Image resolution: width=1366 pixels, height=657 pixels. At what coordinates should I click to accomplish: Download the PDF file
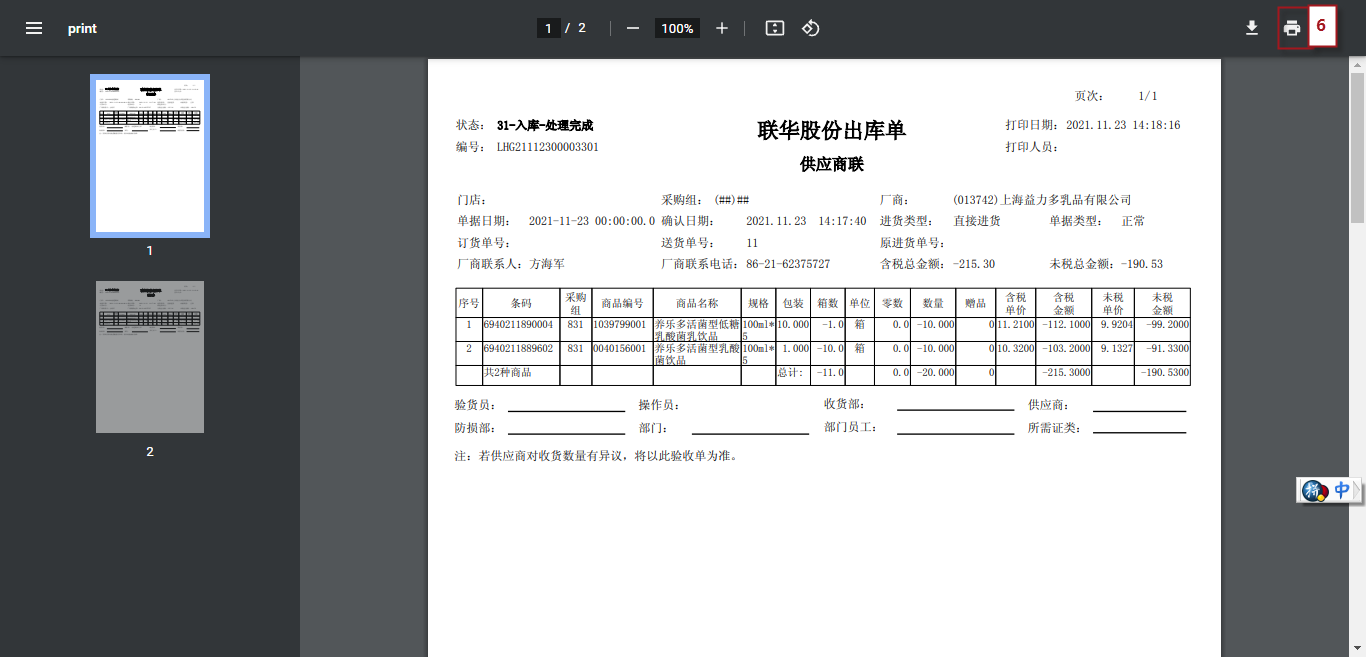click(1251, 28)
